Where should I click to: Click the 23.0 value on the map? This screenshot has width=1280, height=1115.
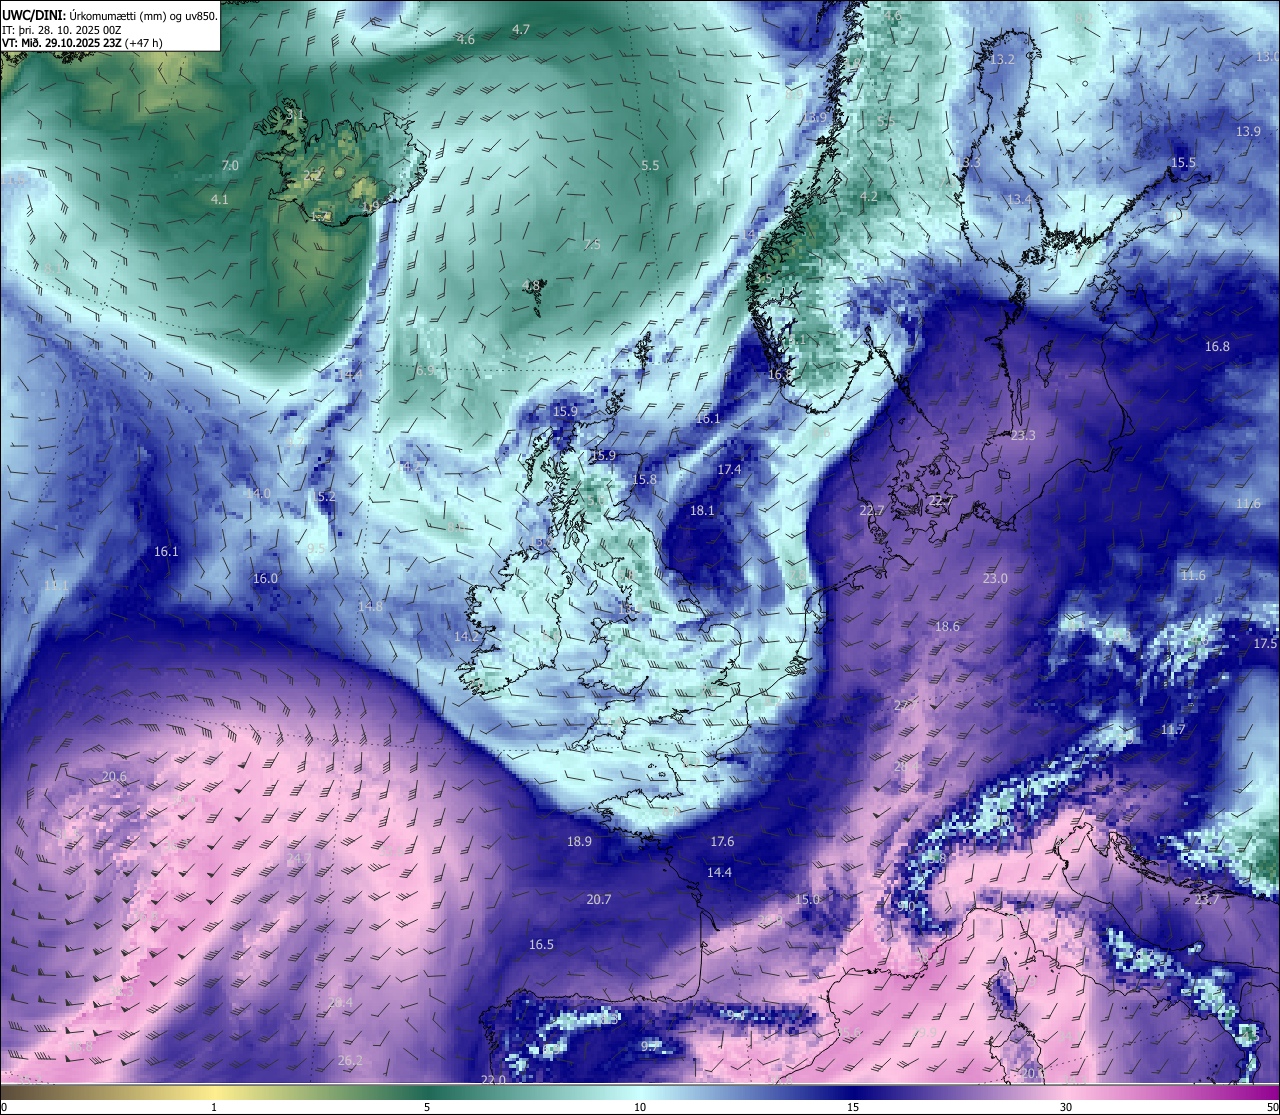[995, 579]
